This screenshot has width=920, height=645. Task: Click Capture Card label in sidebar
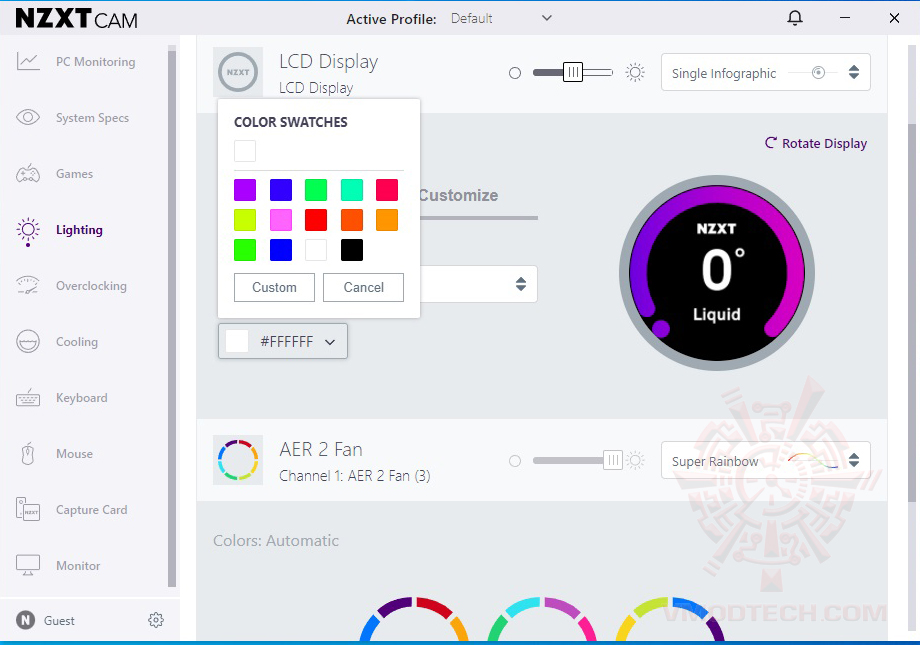[92, 510]
